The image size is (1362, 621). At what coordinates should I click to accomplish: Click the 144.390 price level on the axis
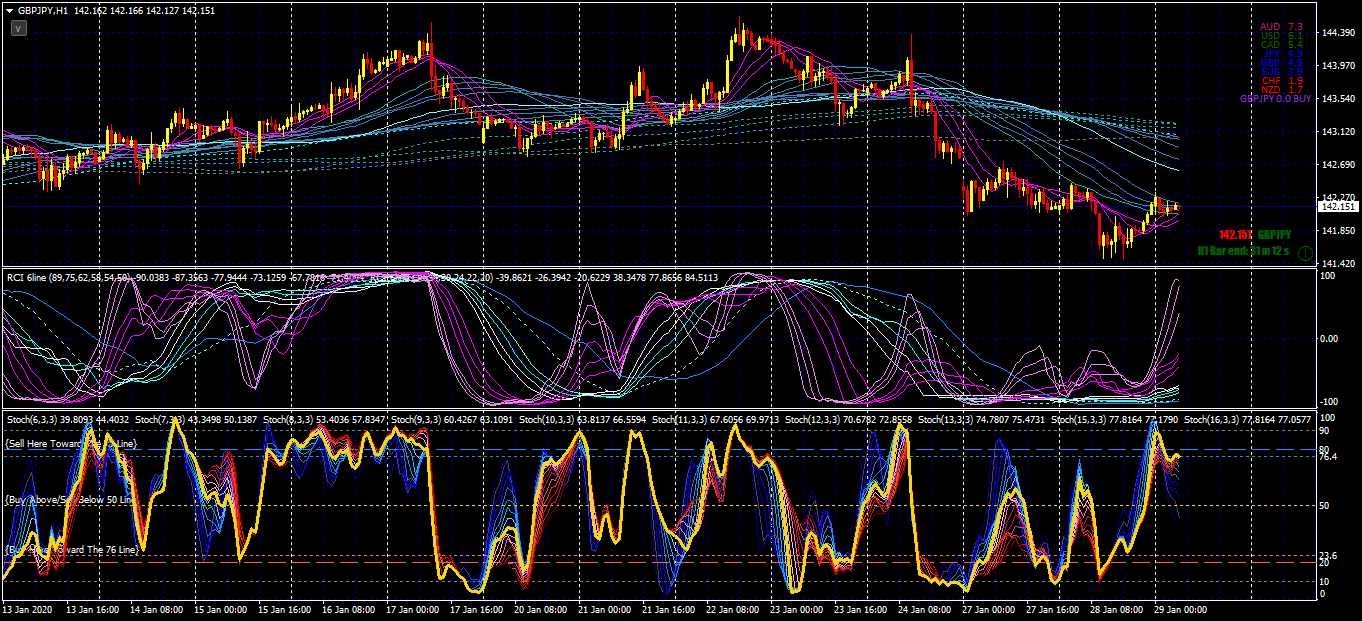[x=1338, y=33]
